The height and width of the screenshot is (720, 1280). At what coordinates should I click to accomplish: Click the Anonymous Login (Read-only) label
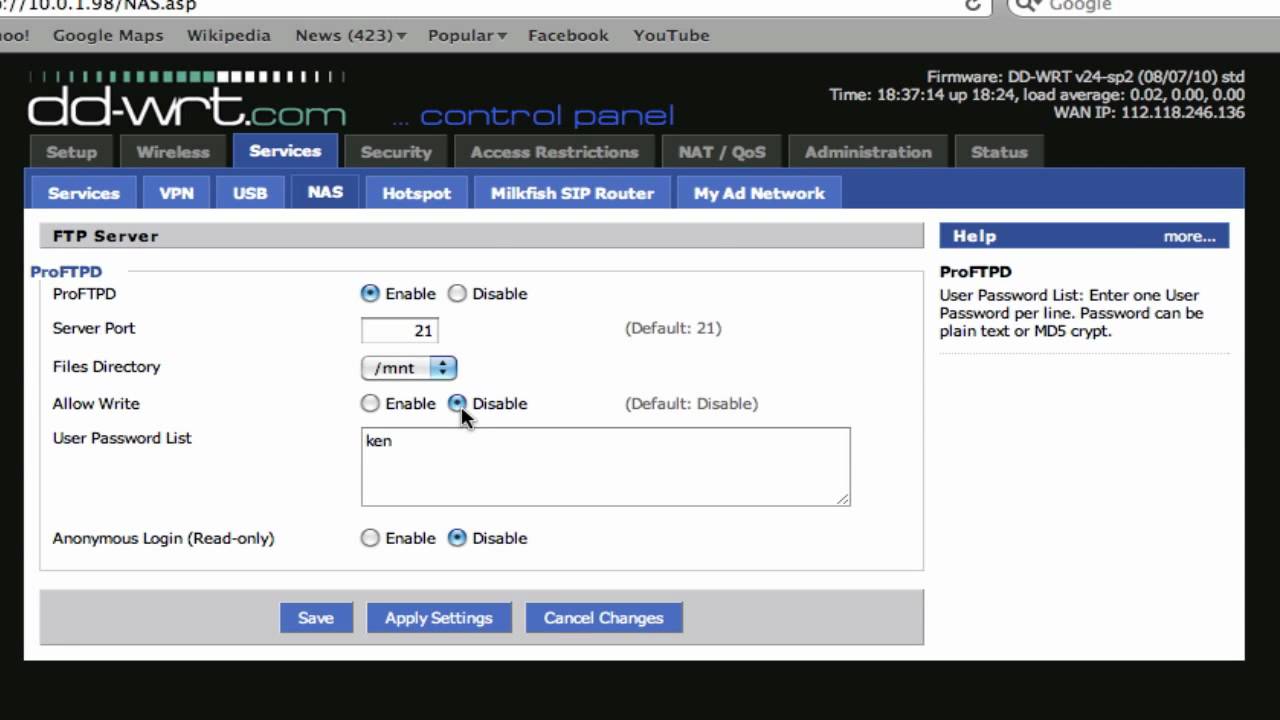click(x=163, y=538)
